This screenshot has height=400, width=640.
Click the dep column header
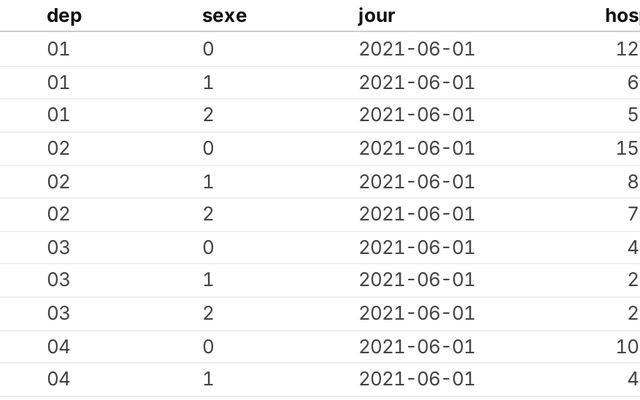(62, 15)
